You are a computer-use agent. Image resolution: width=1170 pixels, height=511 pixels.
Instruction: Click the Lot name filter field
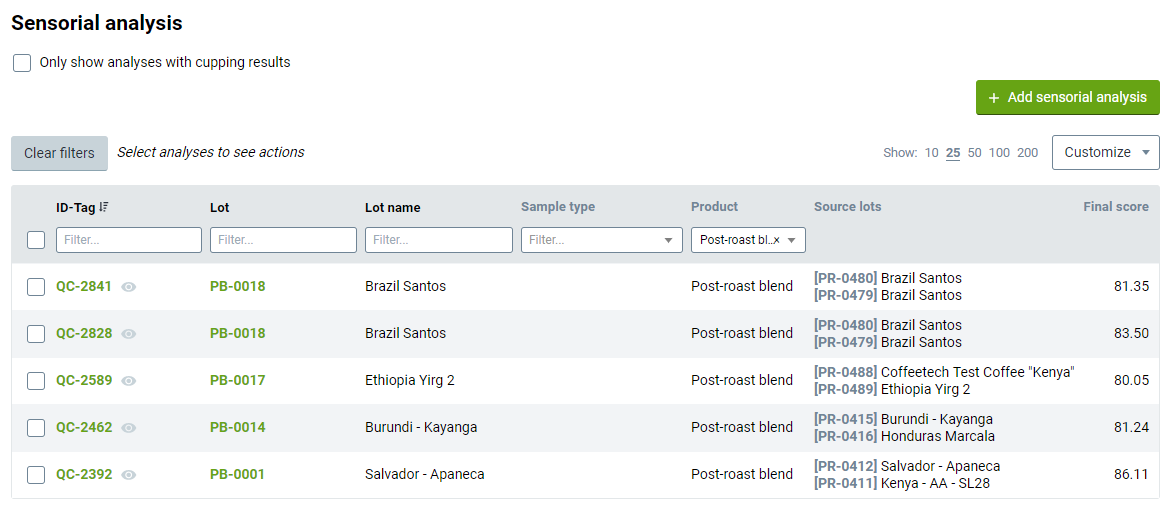(439, 240)
